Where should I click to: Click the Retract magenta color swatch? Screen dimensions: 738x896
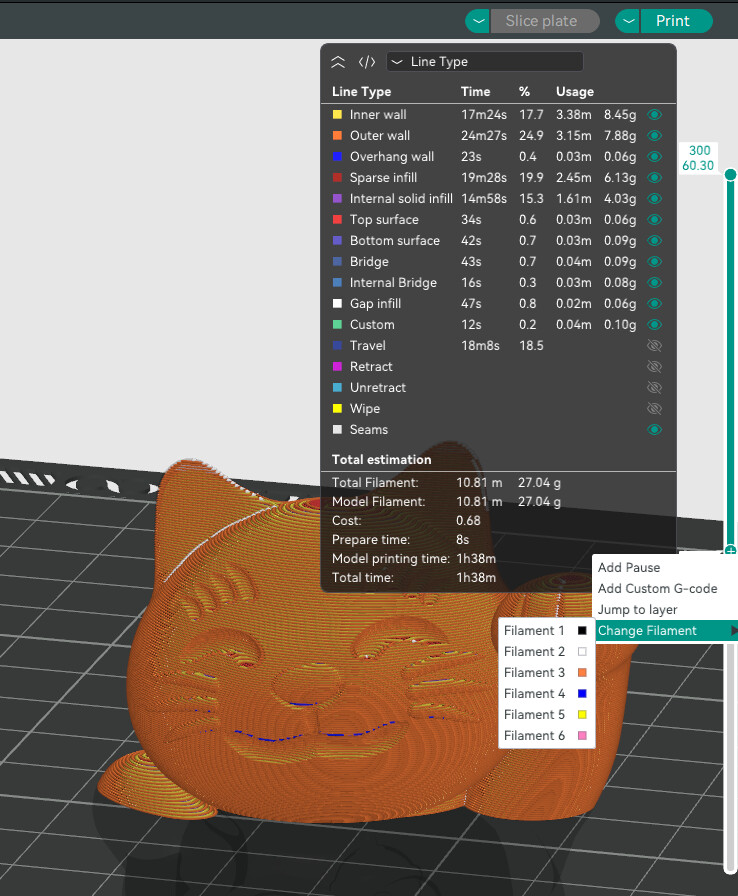[x=338, y=367]
